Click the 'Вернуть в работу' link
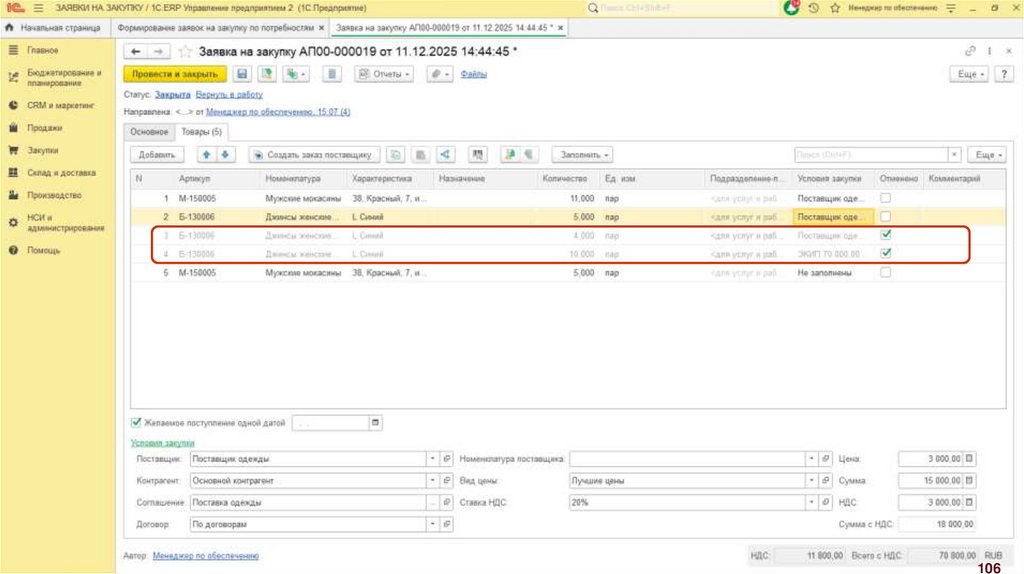This screenshot has height=574, width=1024. pos(229,95)
